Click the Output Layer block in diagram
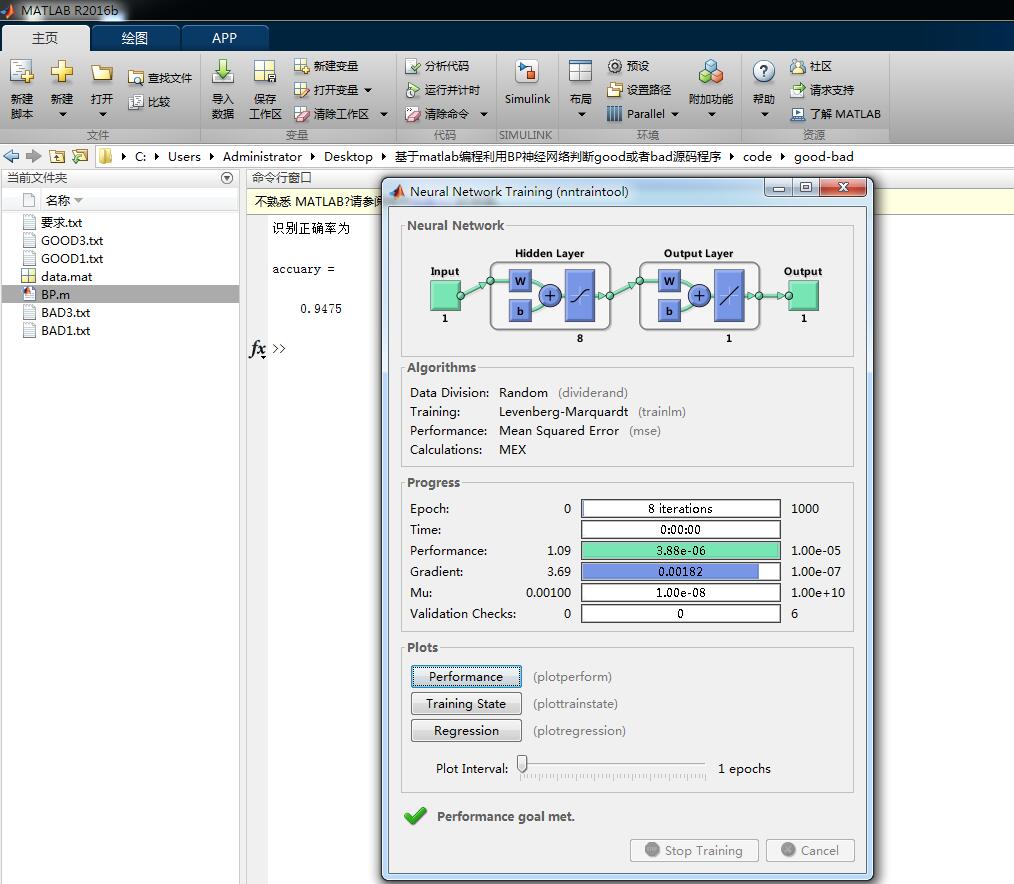Screen dimensions: 1014x884 699,296
